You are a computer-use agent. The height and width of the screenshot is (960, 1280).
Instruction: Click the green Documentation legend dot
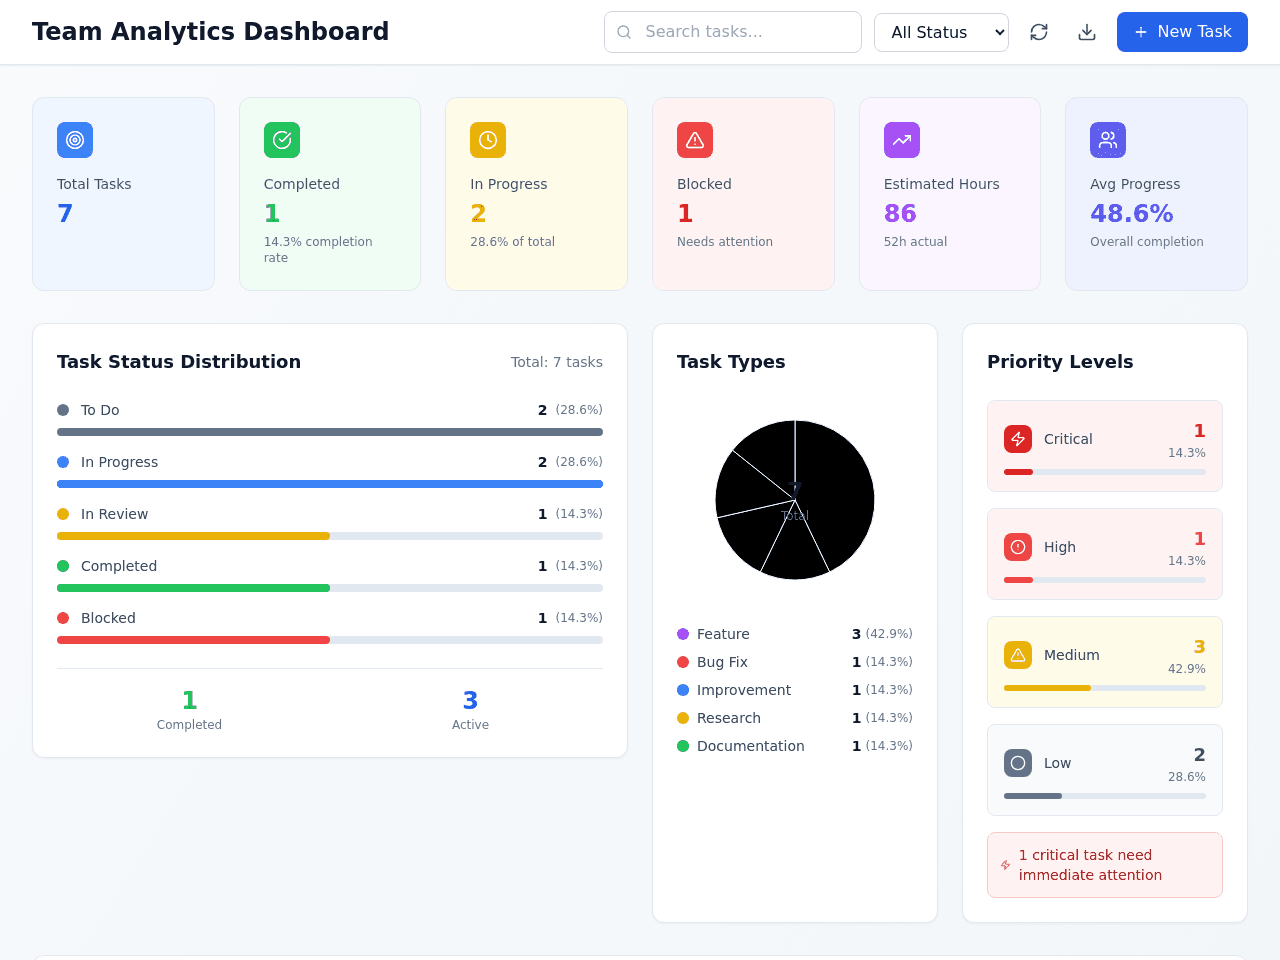click(683, 746)
